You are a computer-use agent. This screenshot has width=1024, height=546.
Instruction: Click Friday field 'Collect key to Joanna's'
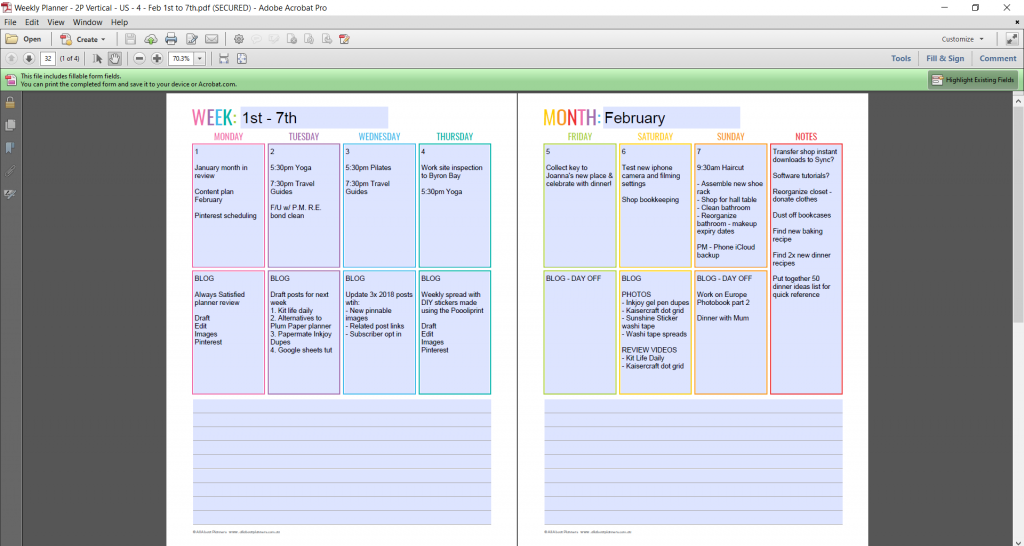point(580,205)
